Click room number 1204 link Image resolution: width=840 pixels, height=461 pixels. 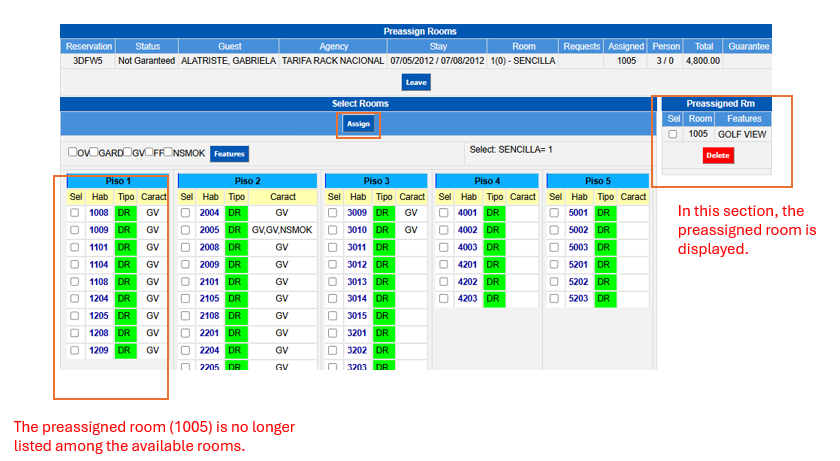tap(99, 299)
